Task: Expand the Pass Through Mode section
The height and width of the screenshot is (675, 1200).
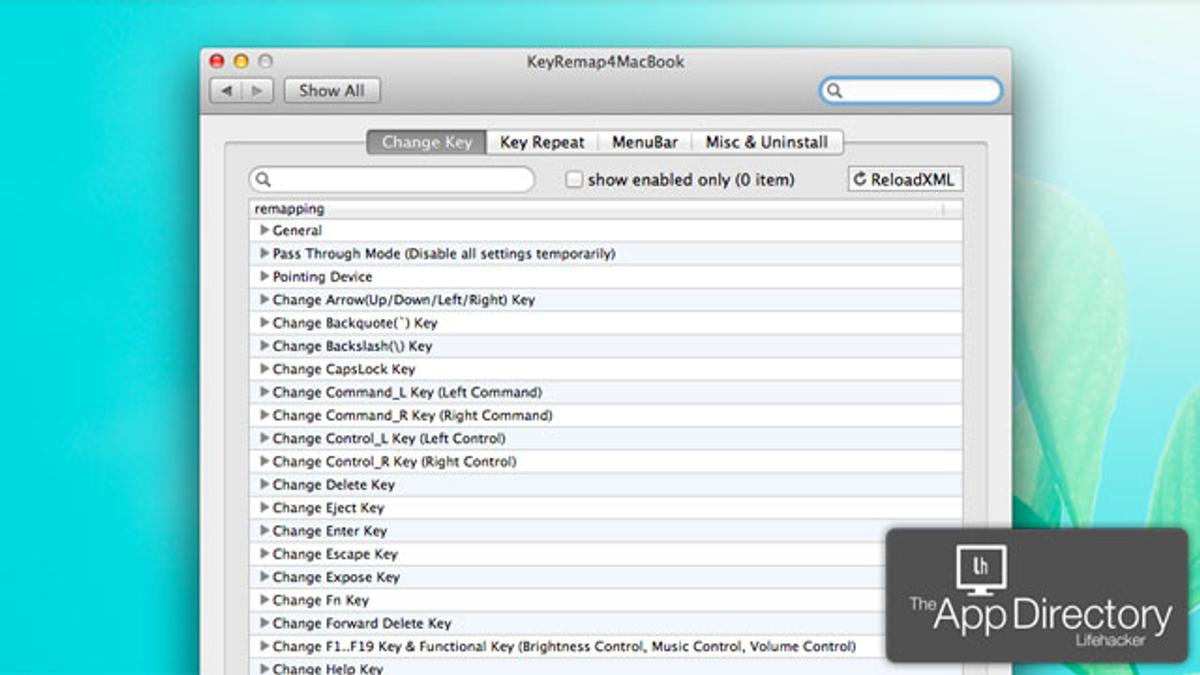Action: [x=264, y=254]
